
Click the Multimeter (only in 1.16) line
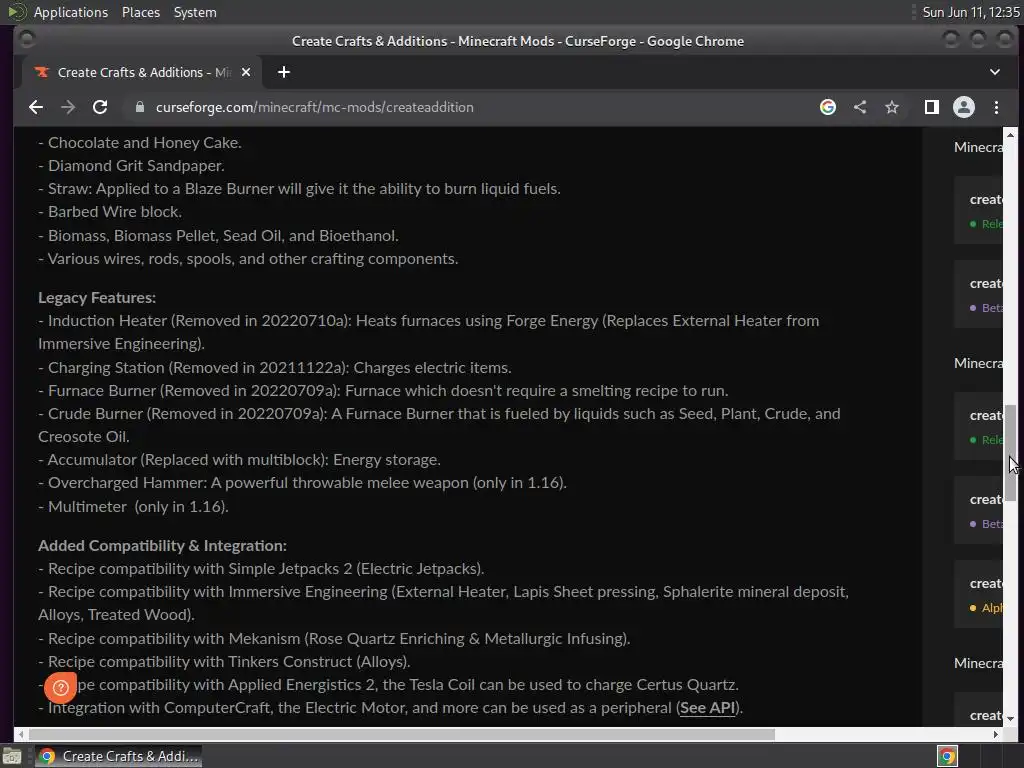point(133,507)
